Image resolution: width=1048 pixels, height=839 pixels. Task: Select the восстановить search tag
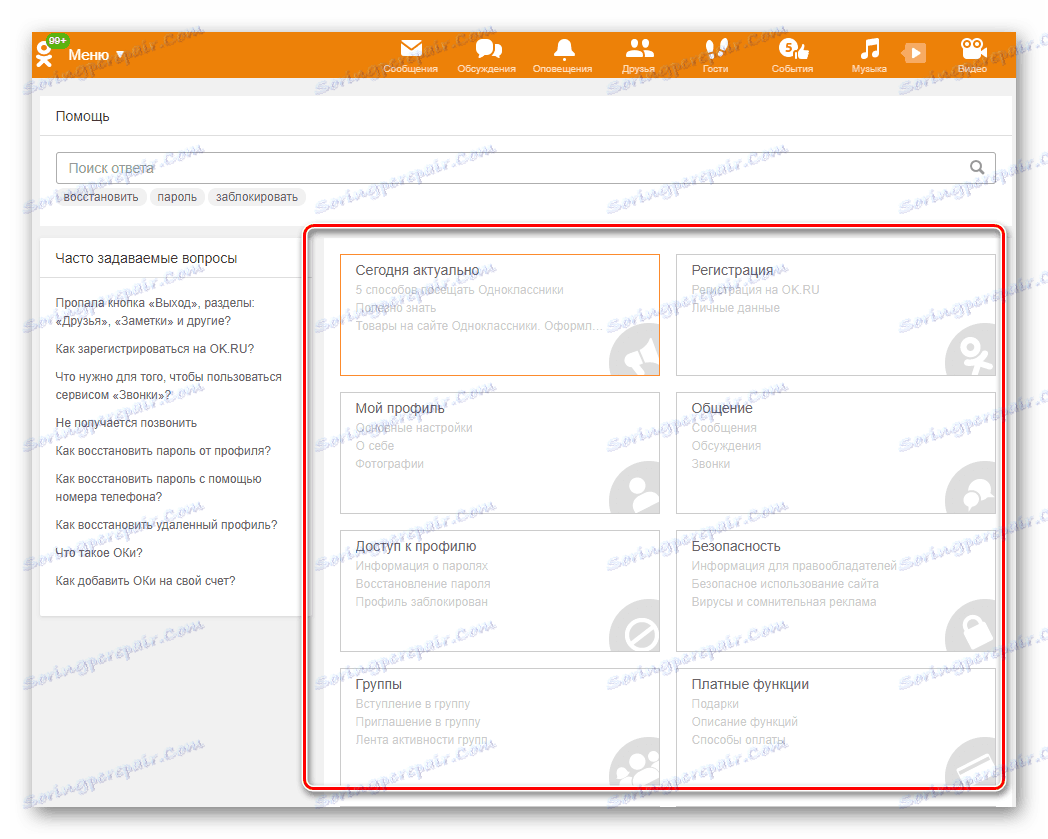coord(101,197)
